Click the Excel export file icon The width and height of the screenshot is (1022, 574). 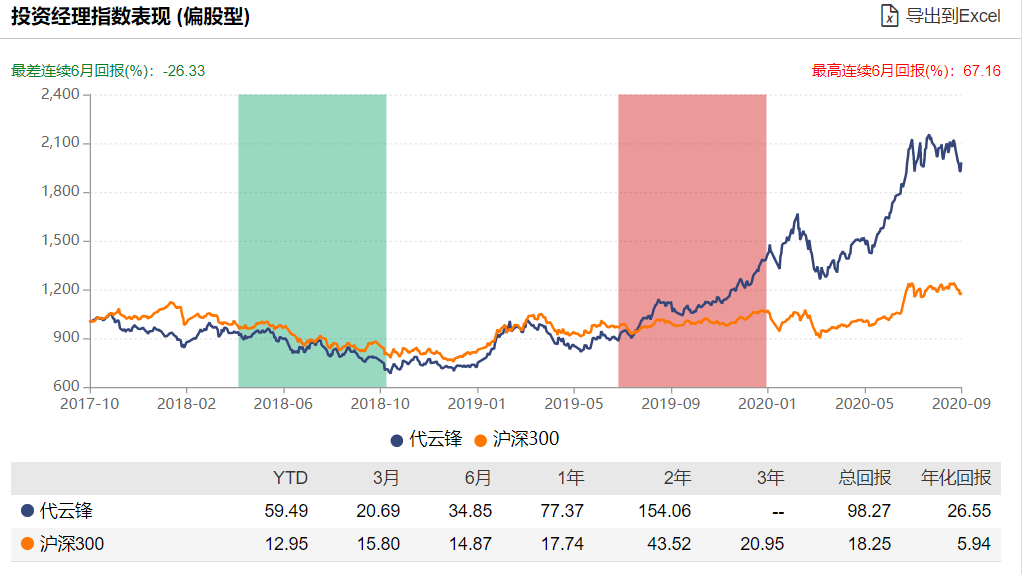[889, 16]
